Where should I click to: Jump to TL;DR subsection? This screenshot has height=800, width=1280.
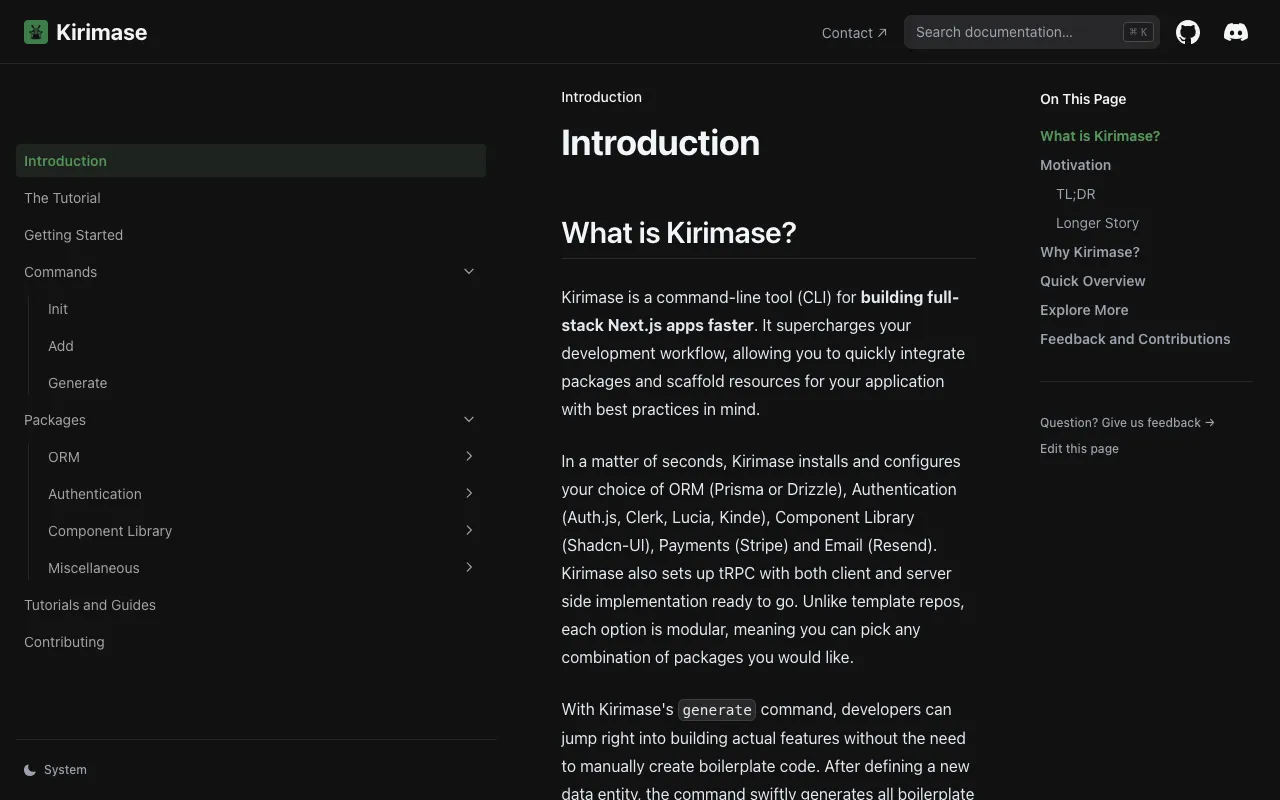click(x=1076, y=194)
